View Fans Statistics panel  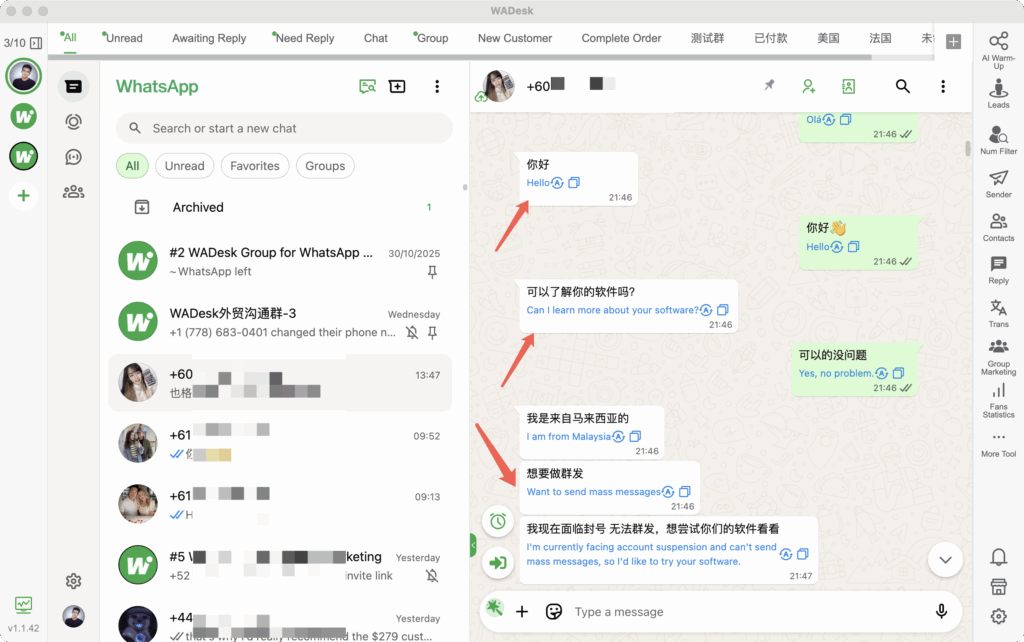pyautogui.click(x=997, y=399)
